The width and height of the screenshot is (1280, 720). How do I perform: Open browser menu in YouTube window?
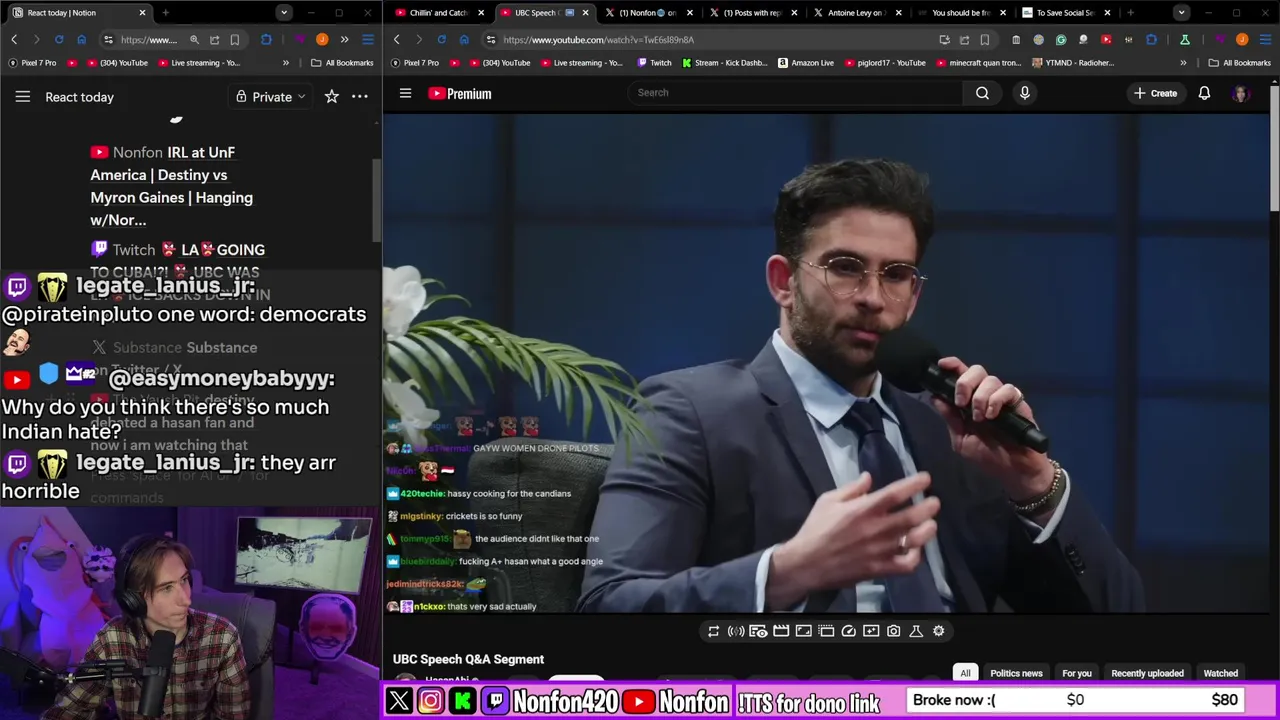coord(1265,39)
